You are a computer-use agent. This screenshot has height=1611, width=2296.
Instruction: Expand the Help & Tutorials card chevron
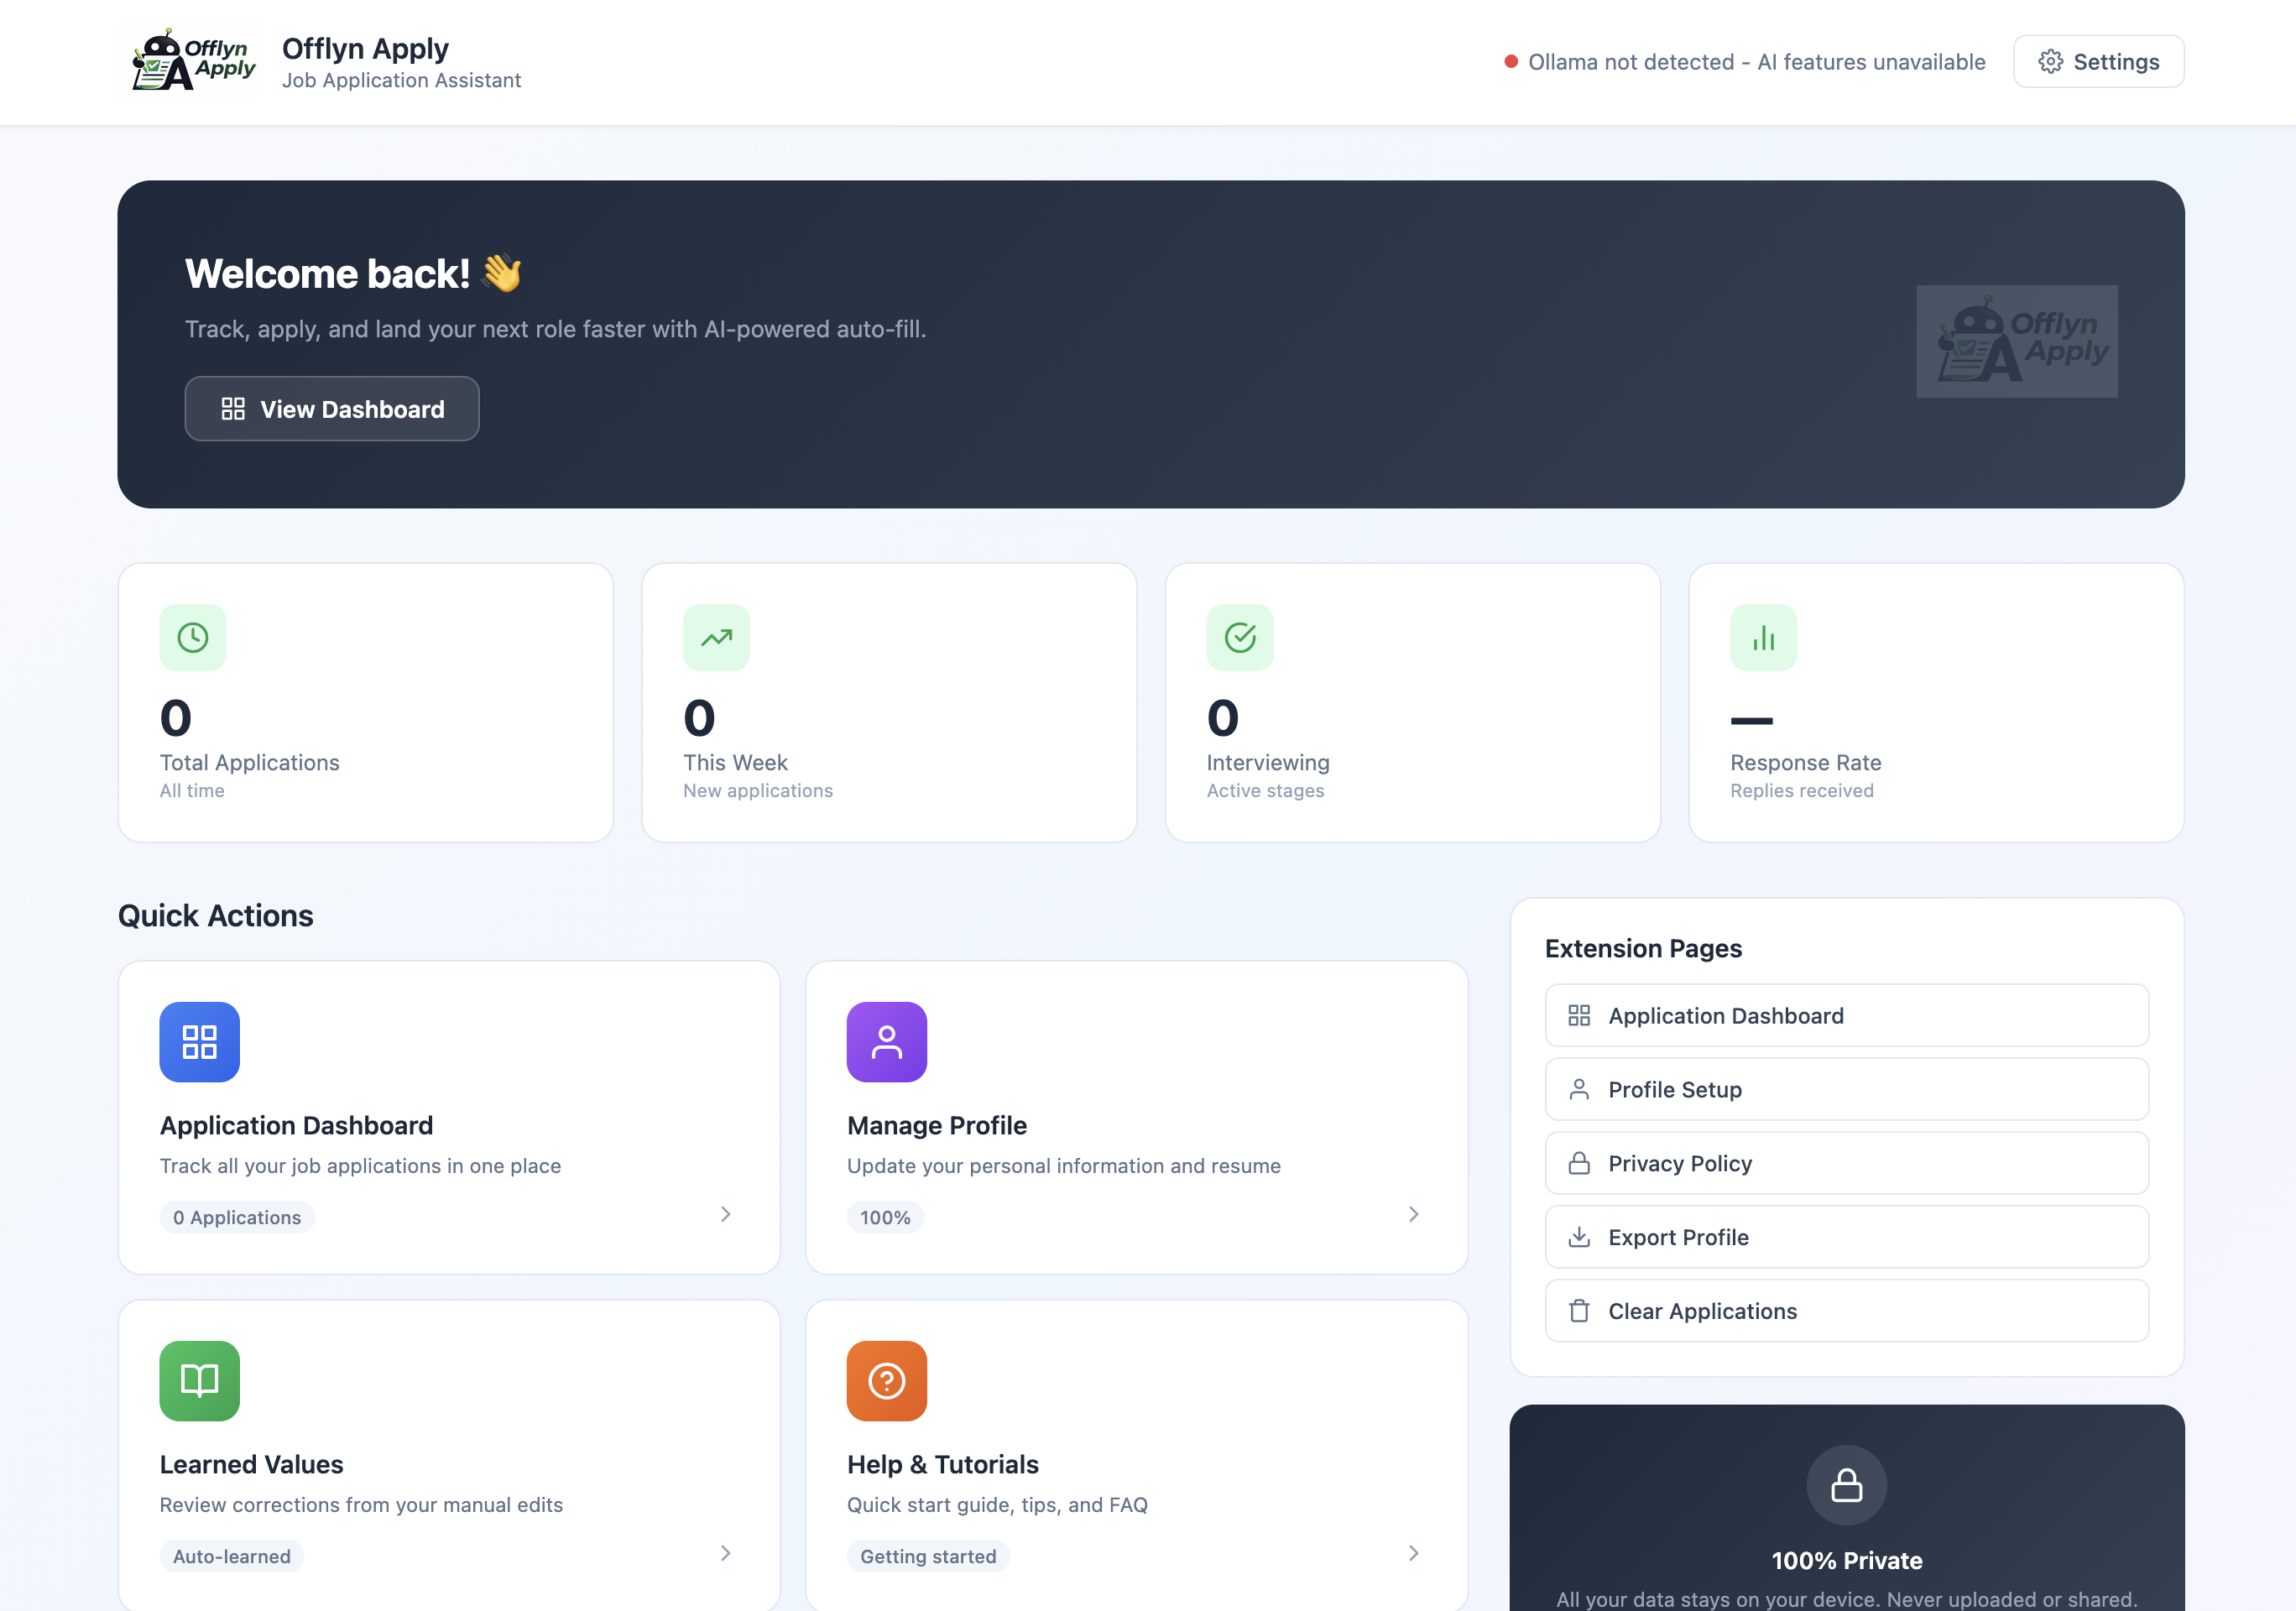(x=1413, y=1554)
